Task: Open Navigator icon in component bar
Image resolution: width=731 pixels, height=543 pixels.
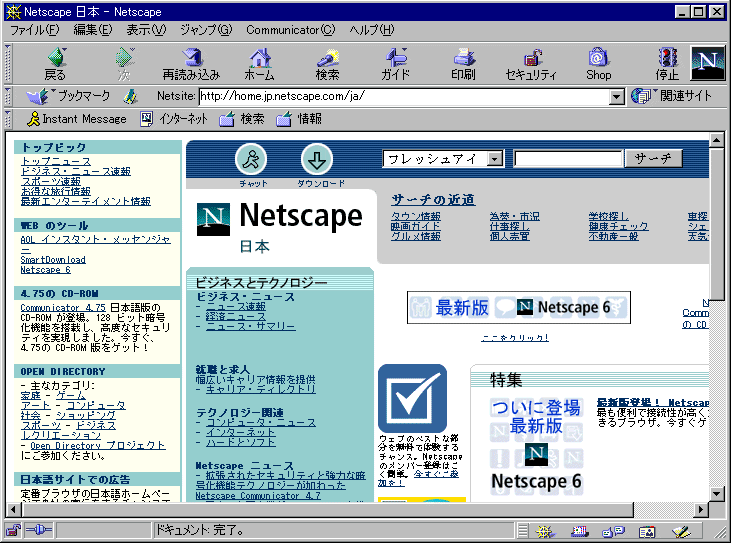Action: click(x=543, y=531)
